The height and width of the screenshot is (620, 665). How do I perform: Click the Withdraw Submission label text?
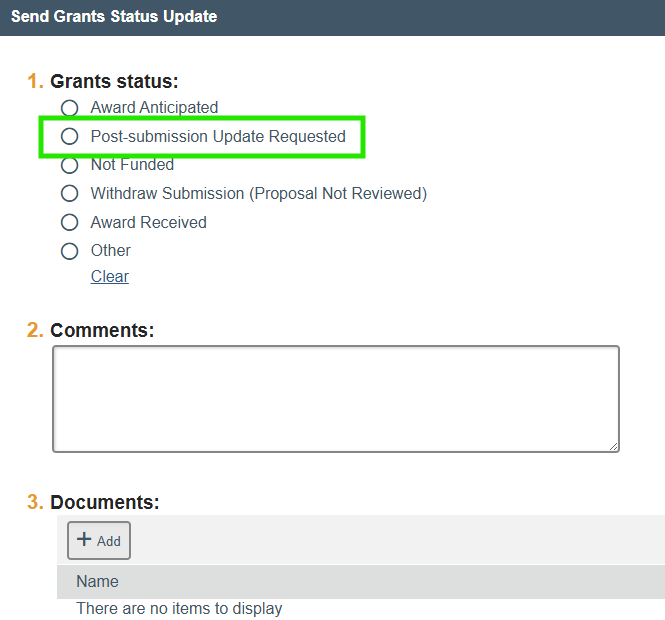[x=258, y=193]
